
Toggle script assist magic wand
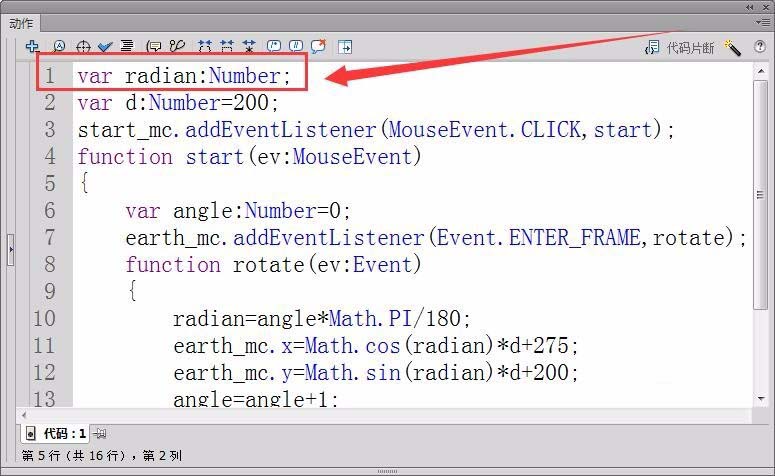[x=732, y=47]
